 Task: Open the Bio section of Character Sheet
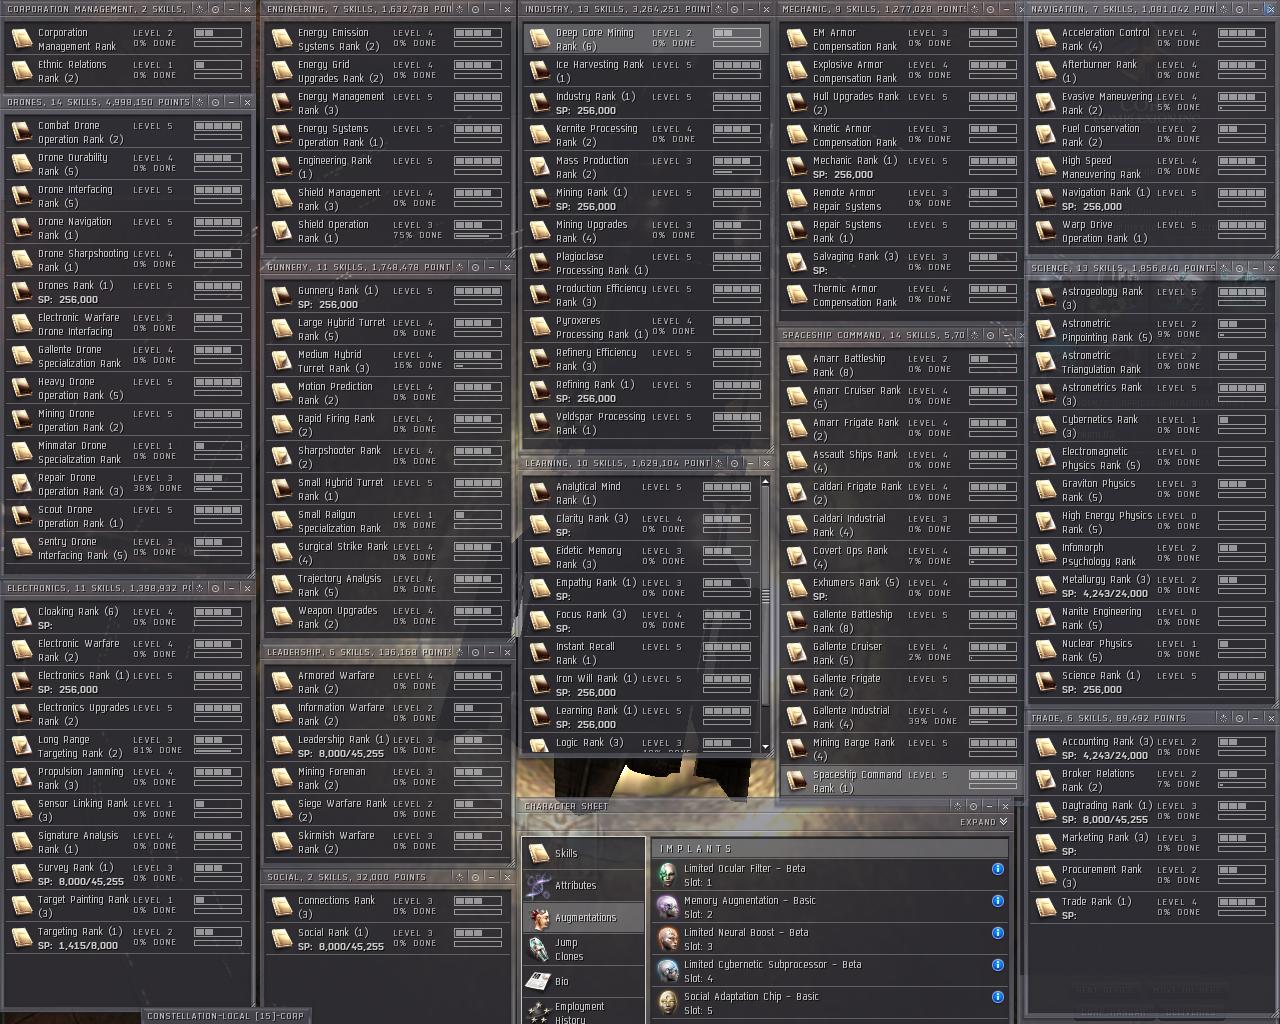pyautogui.click(x=562, y=982)
